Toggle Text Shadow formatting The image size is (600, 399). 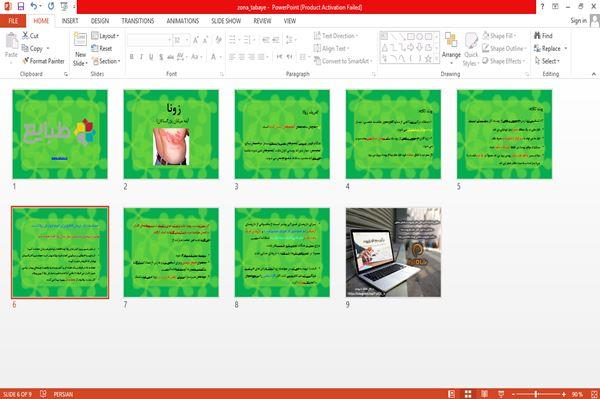pyautogui.click(x=161, y=57)
